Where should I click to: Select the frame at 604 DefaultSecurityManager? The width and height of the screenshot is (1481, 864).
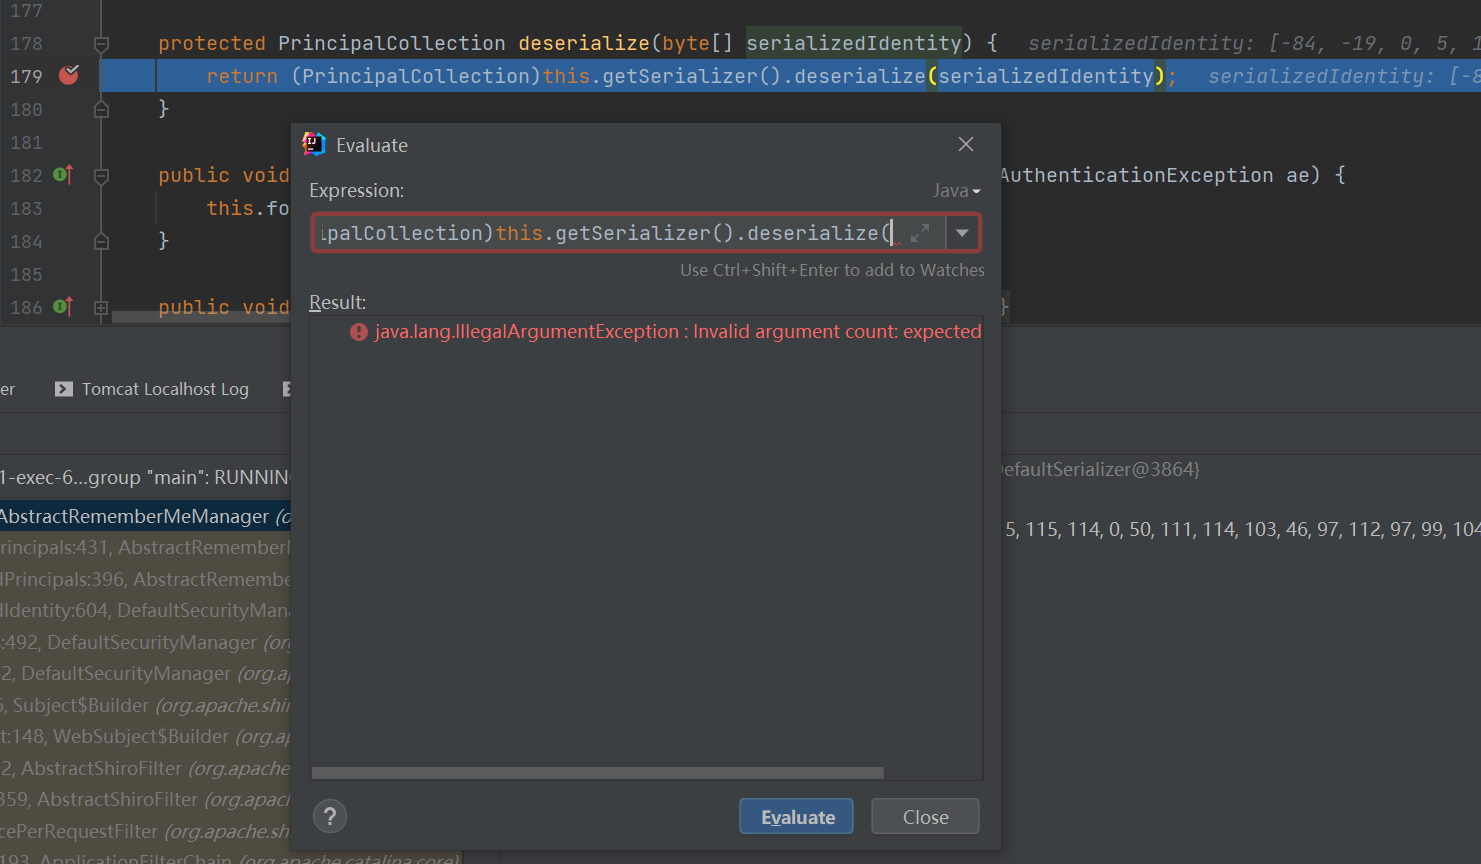tap(145, 610)
